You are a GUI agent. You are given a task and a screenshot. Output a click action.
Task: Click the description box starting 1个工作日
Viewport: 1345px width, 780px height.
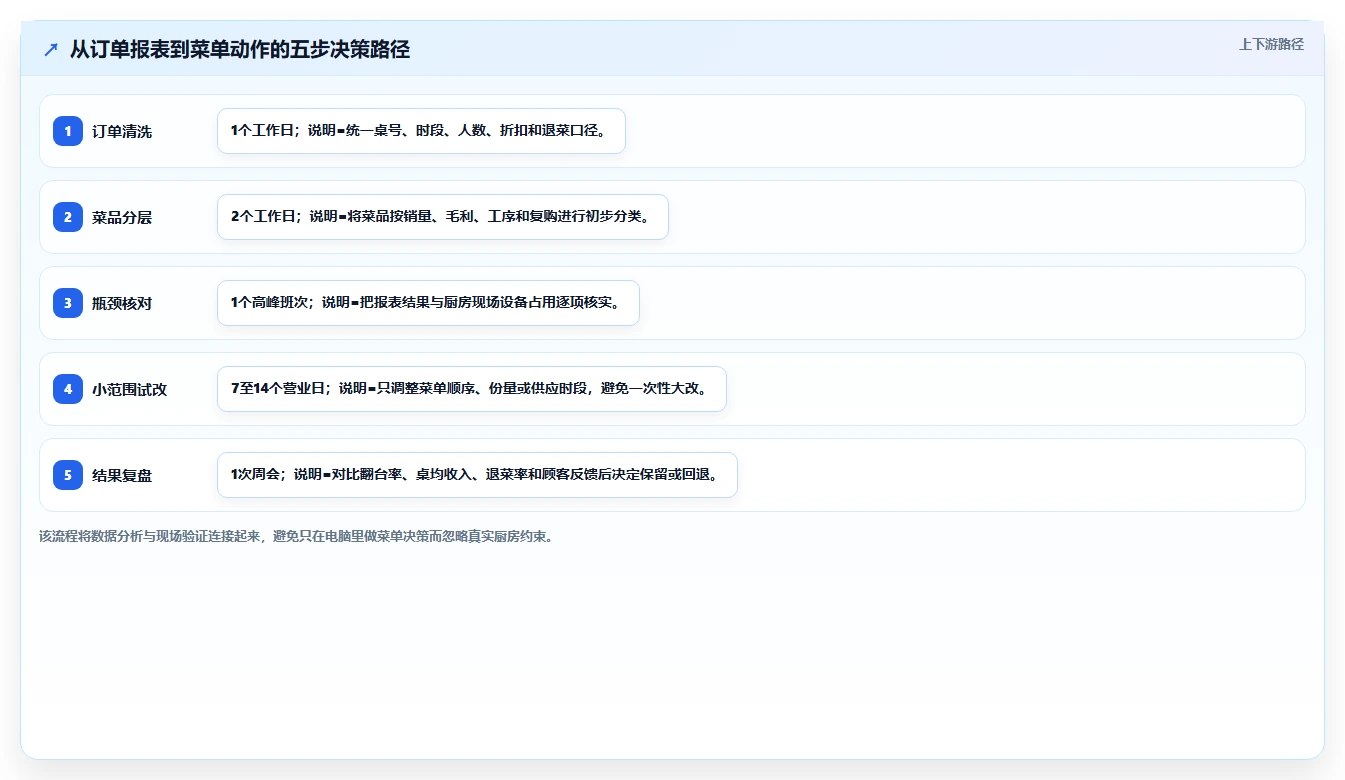coord(421,131)
